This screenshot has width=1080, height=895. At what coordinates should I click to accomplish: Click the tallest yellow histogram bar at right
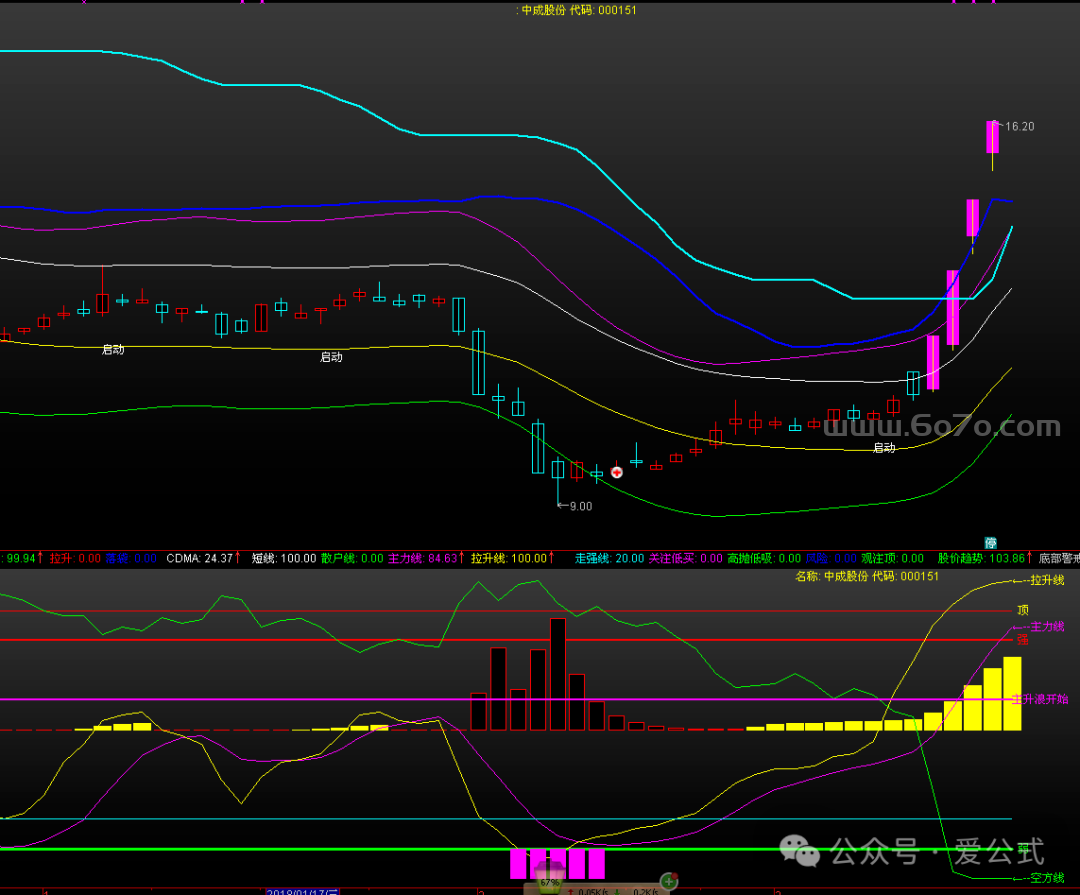click(1012, 693)
